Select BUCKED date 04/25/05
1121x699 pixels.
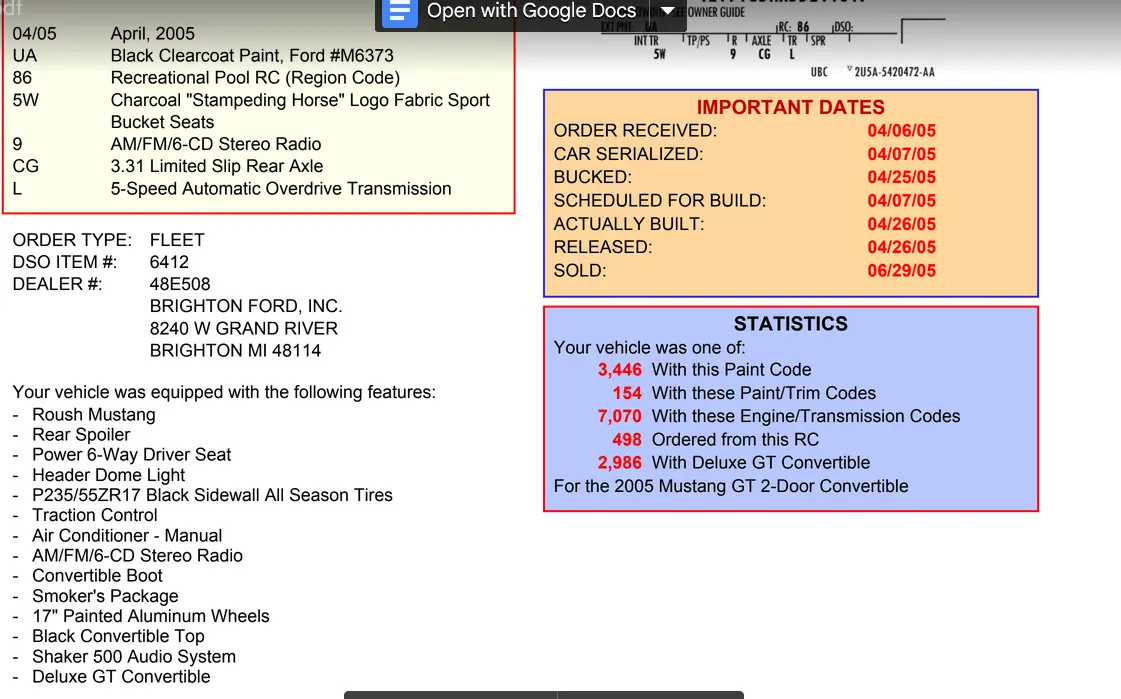click(x=902, y=177)
